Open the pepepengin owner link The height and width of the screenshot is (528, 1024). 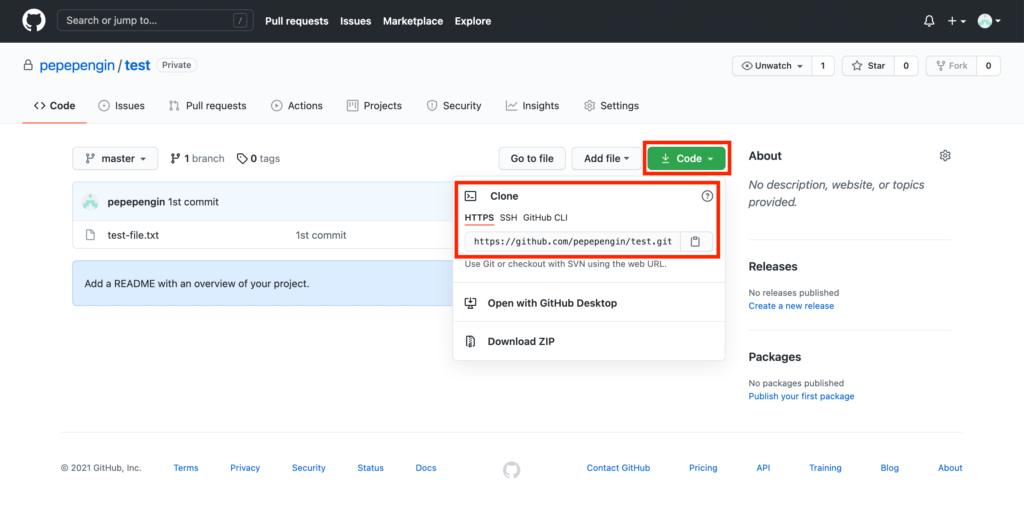pyautogui.click(x=76, y=65)
